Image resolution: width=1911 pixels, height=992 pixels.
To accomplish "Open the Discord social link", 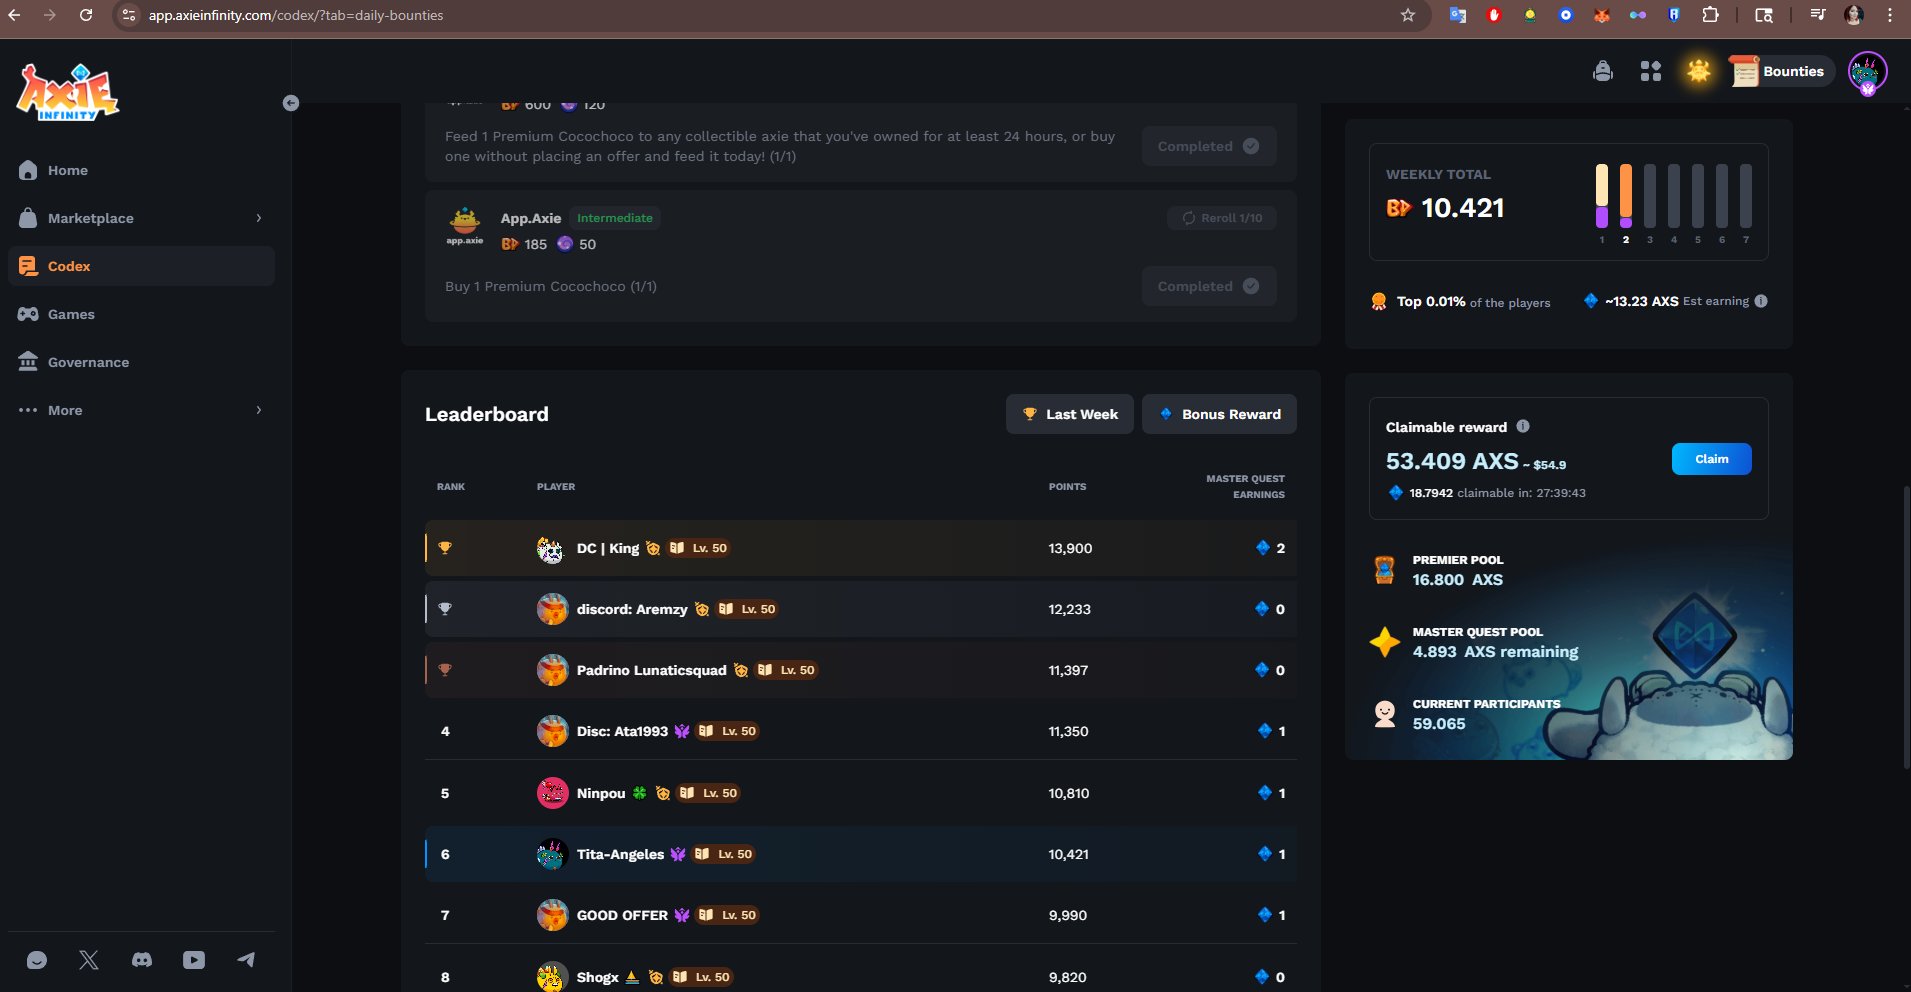I will 142,960.
